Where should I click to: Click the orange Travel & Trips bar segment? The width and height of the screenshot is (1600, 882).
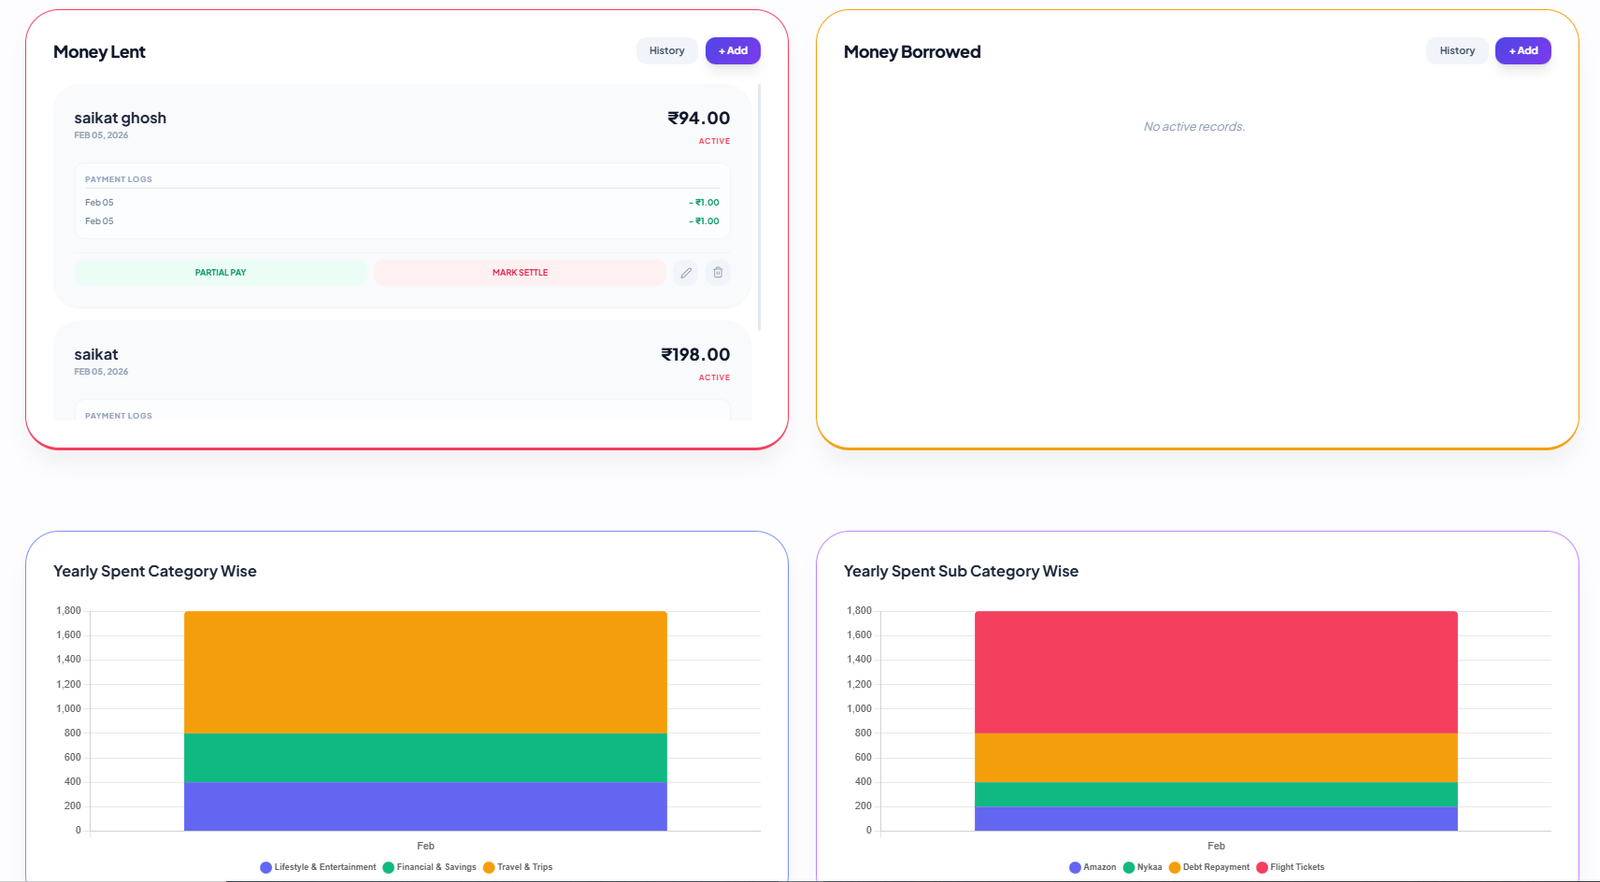pos(425,672)
